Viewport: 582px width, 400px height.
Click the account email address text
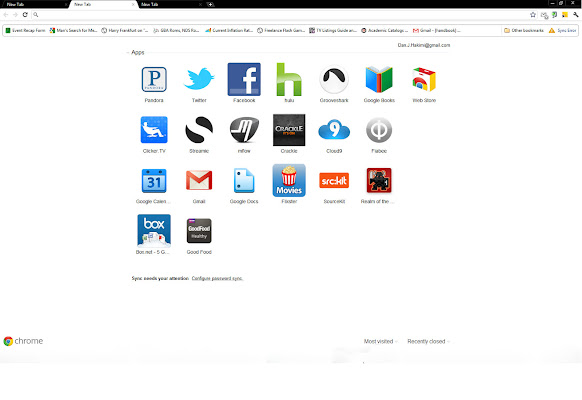(424, 45)
